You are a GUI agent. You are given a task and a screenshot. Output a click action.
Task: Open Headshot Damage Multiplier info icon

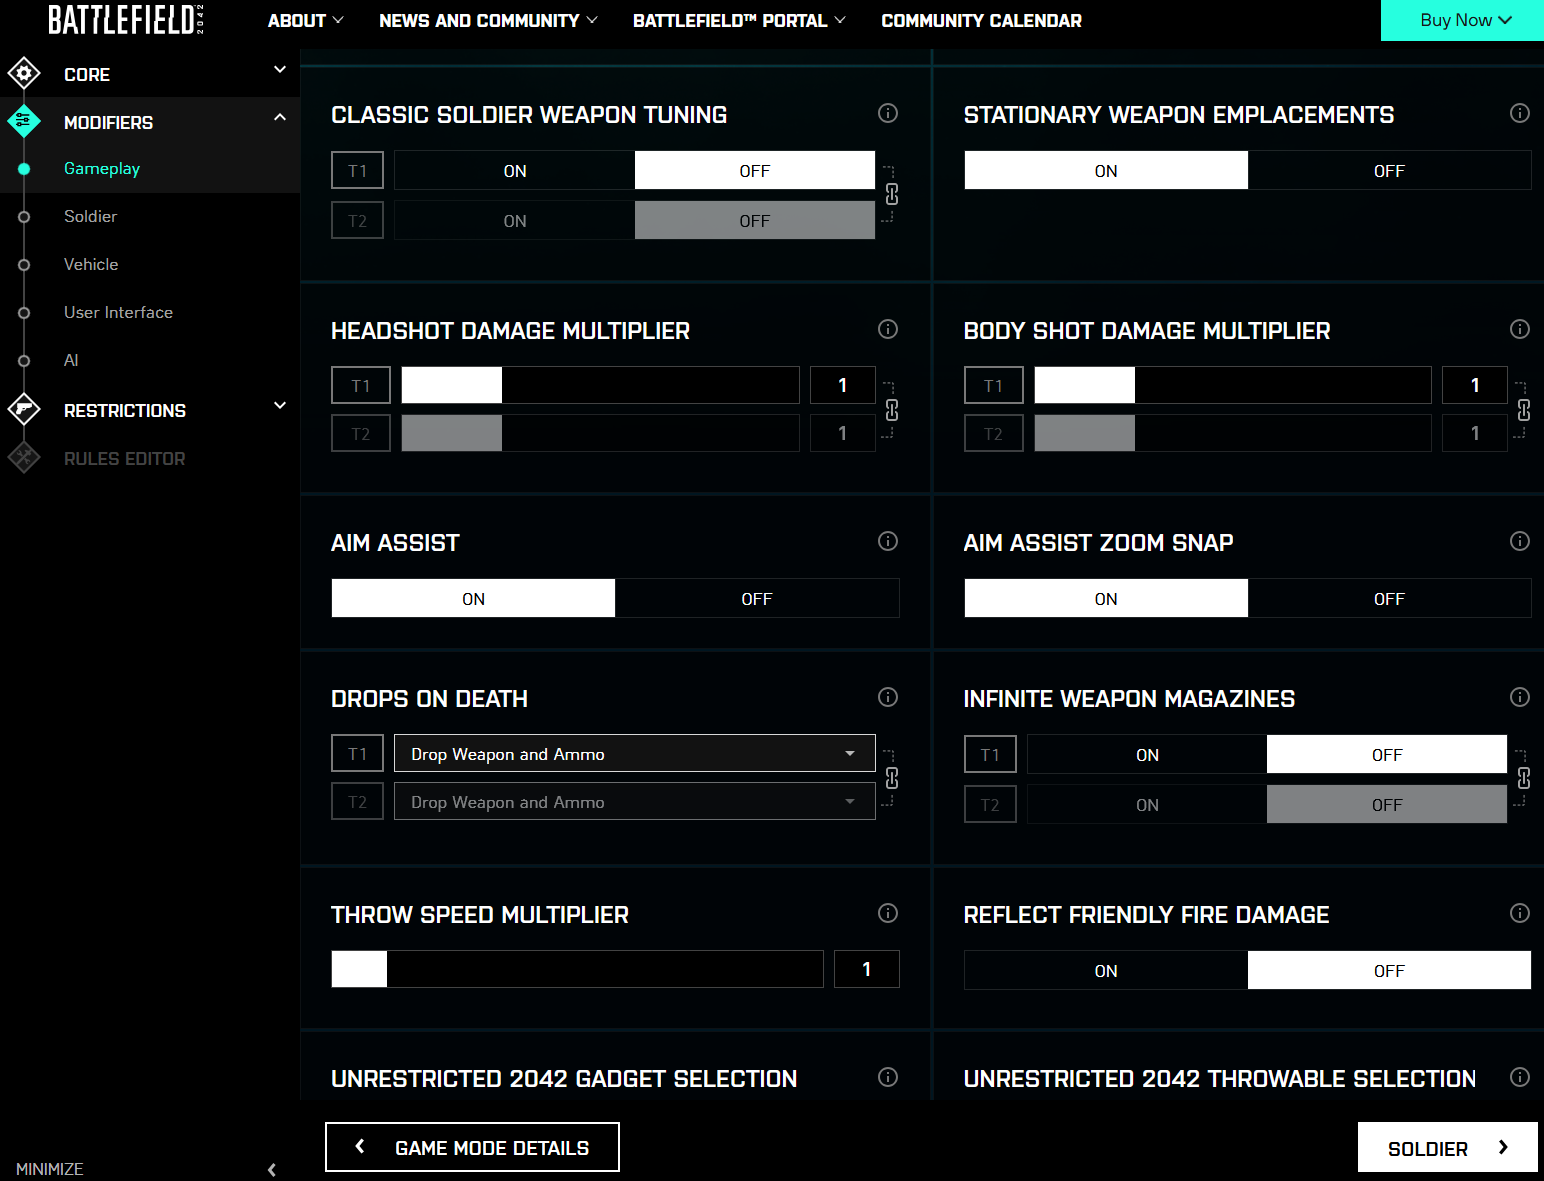point(888,329)
